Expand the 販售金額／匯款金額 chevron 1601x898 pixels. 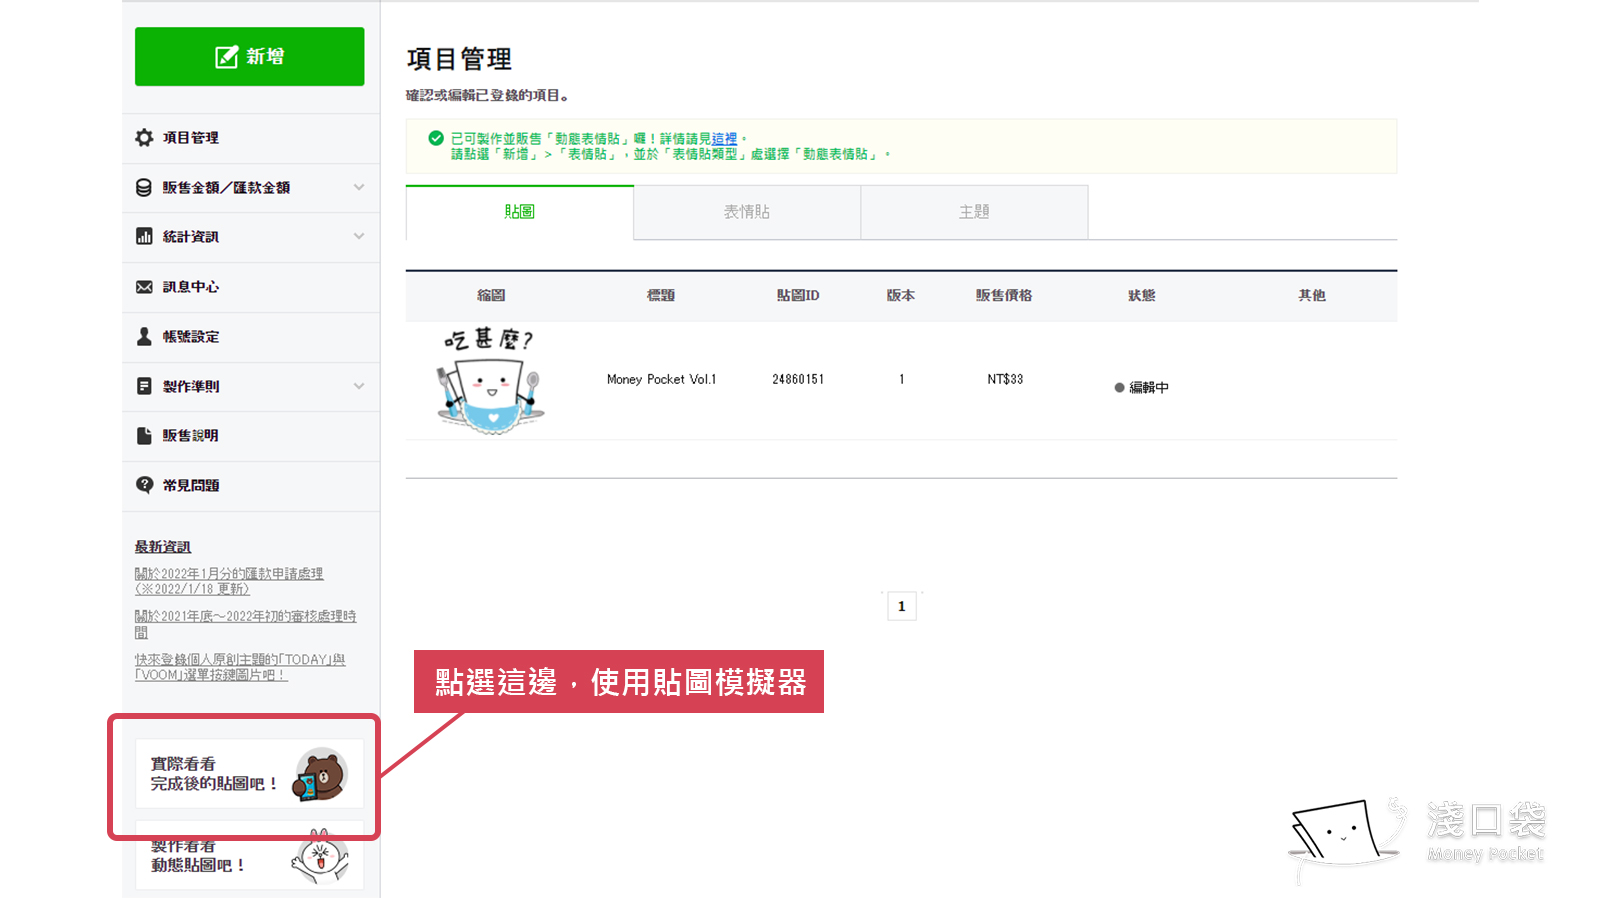(x=359, y=188)
